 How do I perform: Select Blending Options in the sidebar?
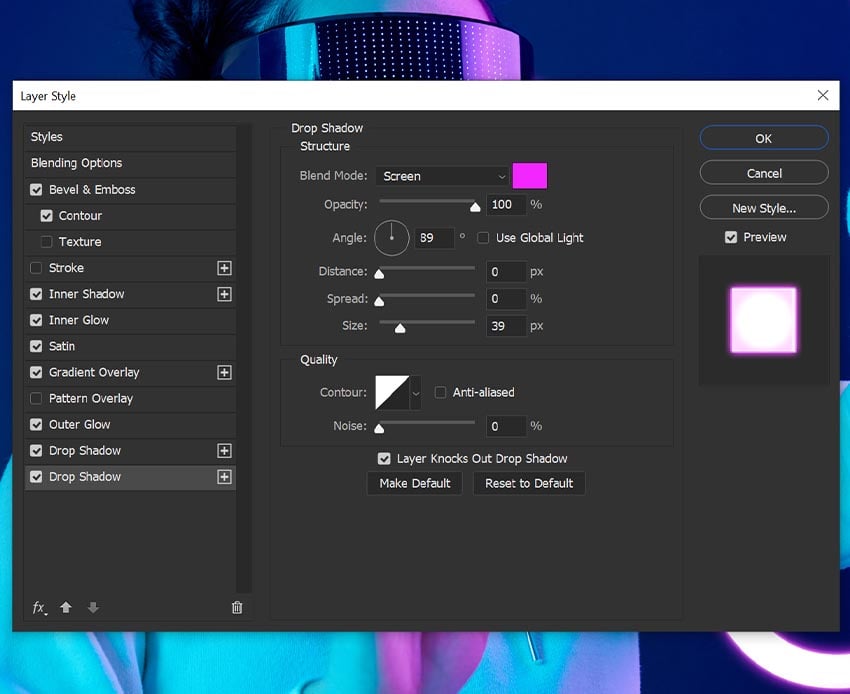(x=130, y=163)
